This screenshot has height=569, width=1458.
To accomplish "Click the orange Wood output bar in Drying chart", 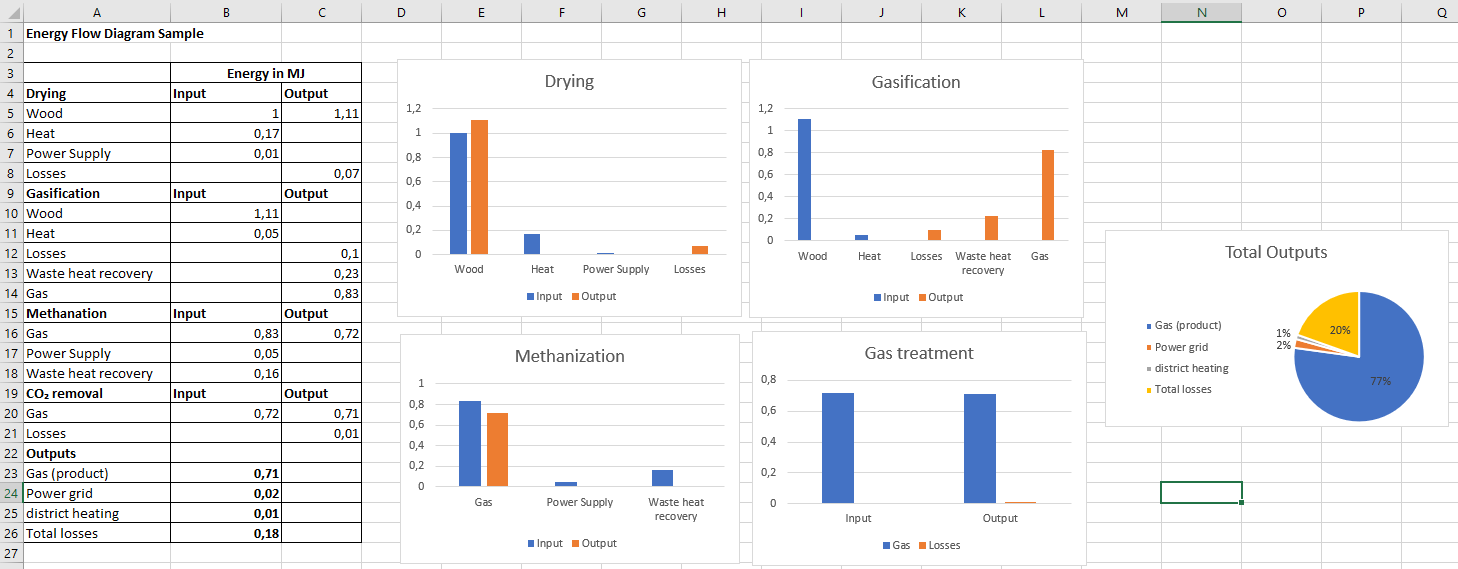I will 479,187.
